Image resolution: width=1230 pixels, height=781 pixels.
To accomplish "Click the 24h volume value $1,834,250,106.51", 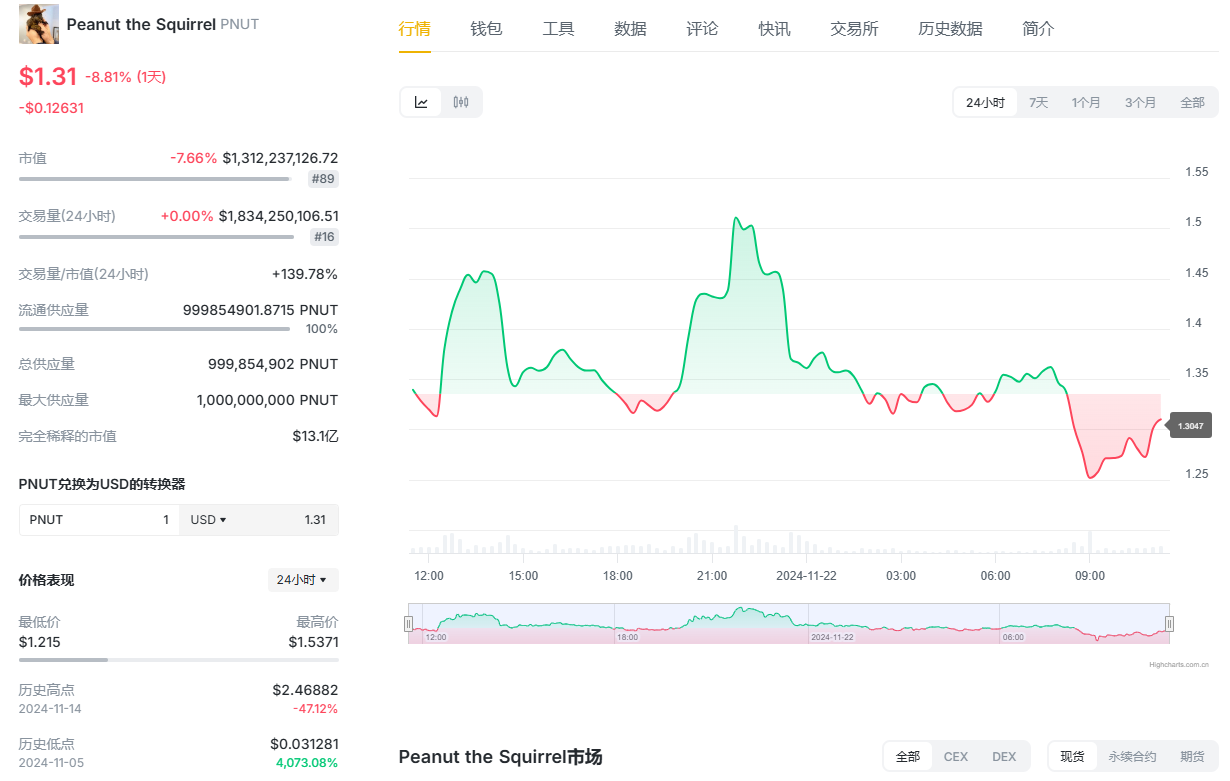I will (278, 216).
